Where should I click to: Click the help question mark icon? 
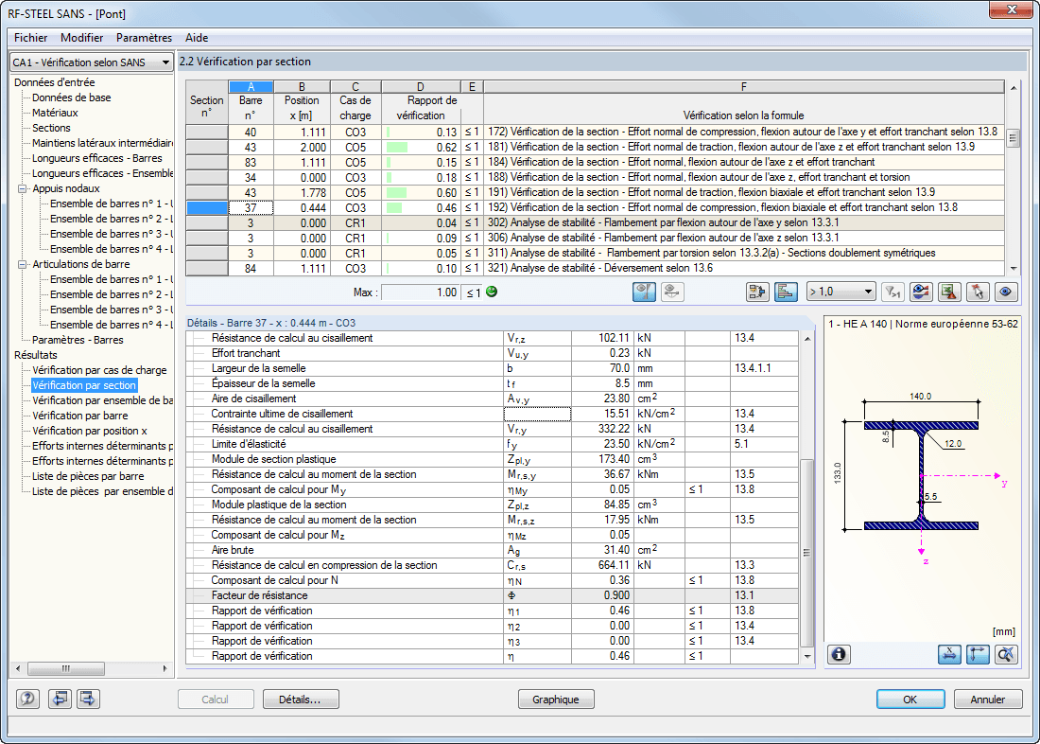tap(28, 699)
